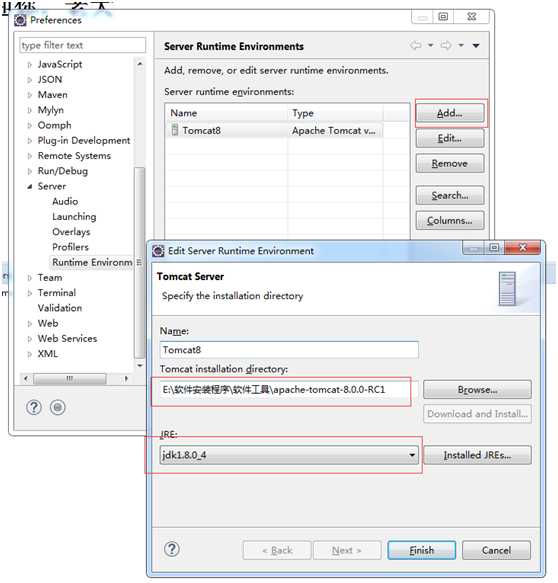558x583 pixels.
Task: Click the back navigation arrow in Preferences header
Action: coord(416,45)
